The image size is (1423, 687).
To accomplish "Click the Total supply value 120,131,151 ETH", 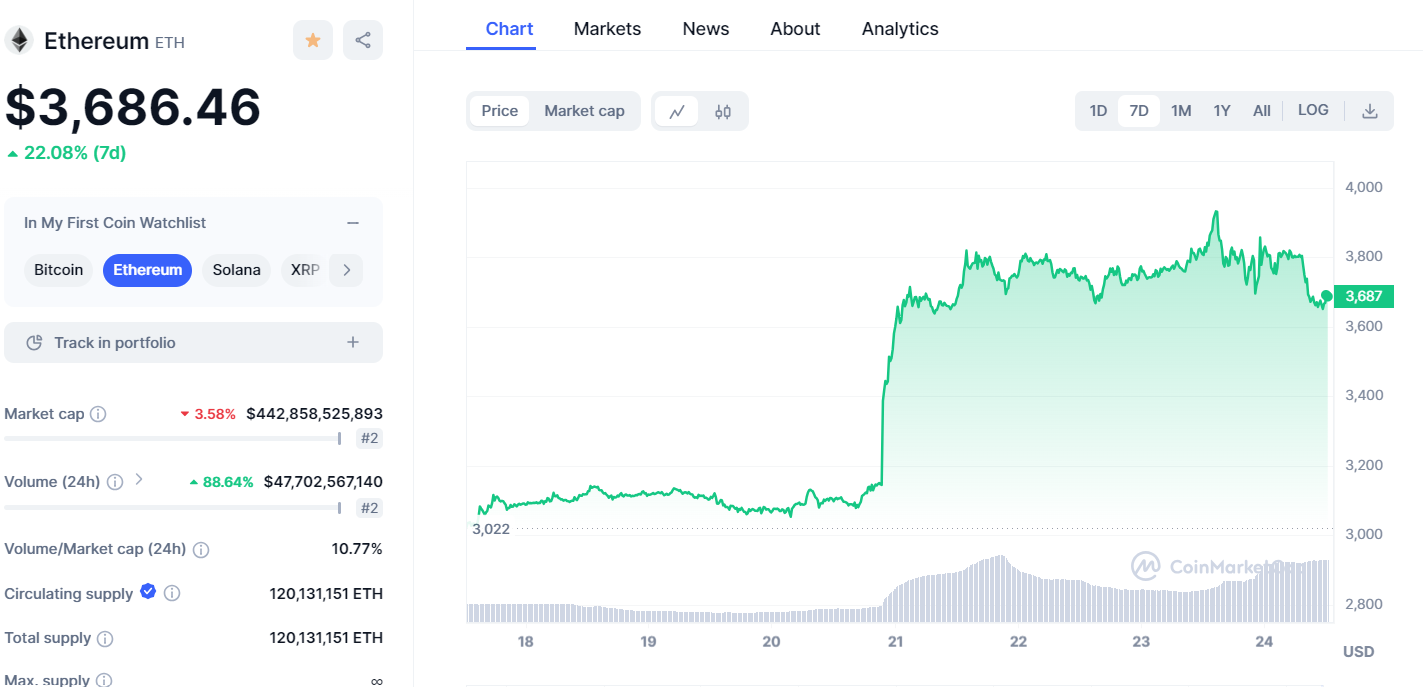I will (x=326, y=638).
